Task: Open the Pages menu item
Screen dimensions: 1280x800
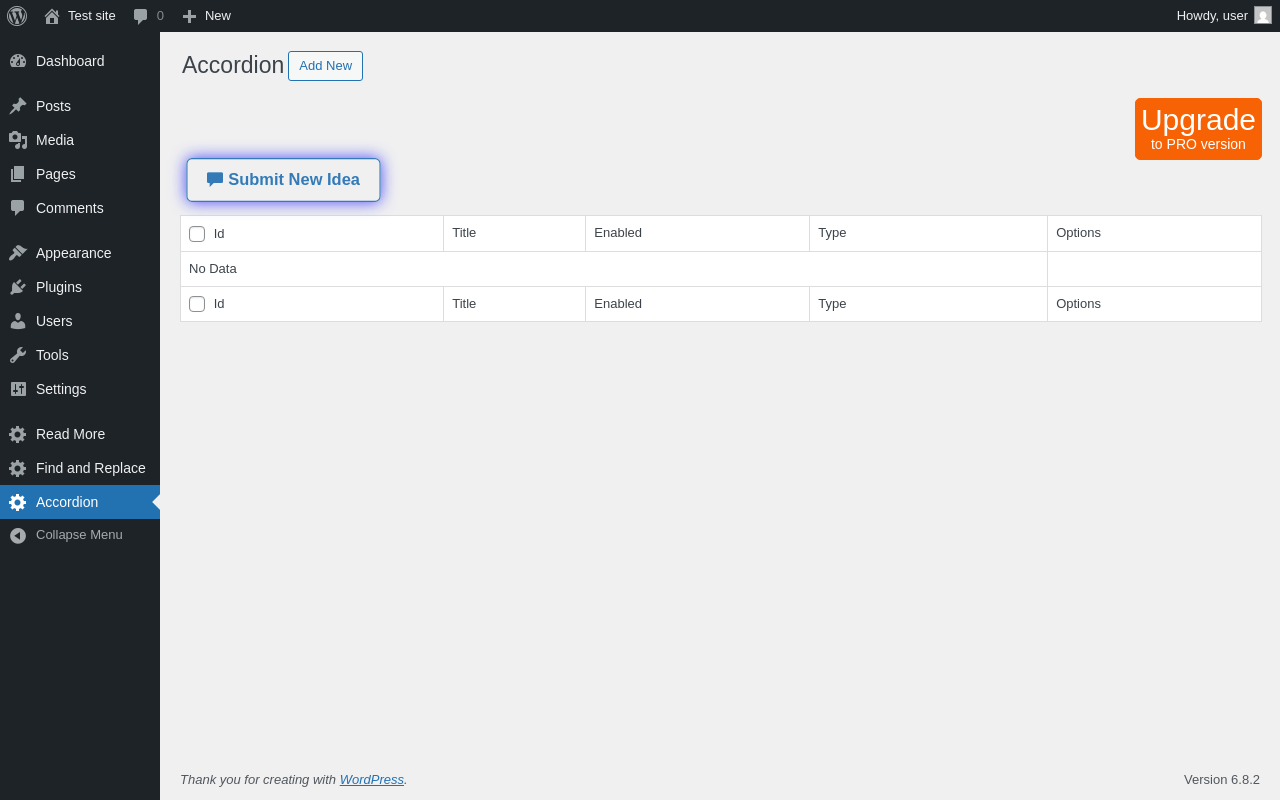Action: pyautogui.click(x=80, y=174)
